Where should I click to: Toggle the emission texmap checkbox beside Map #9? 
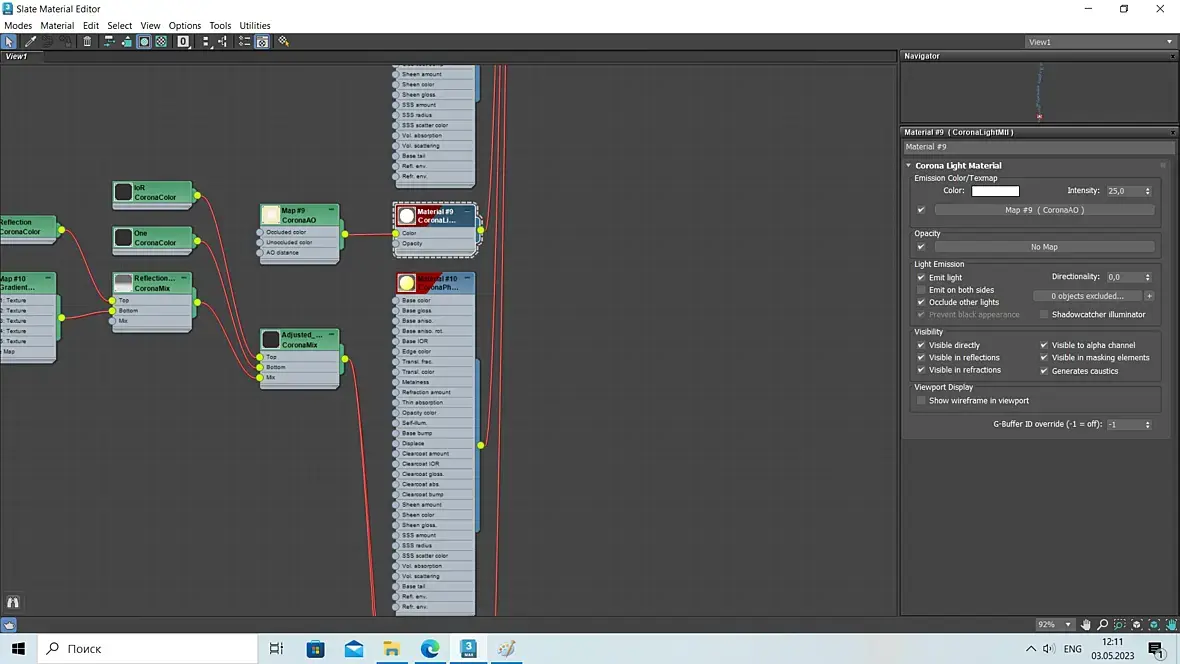pyautogui.click(x=921, y=210)
